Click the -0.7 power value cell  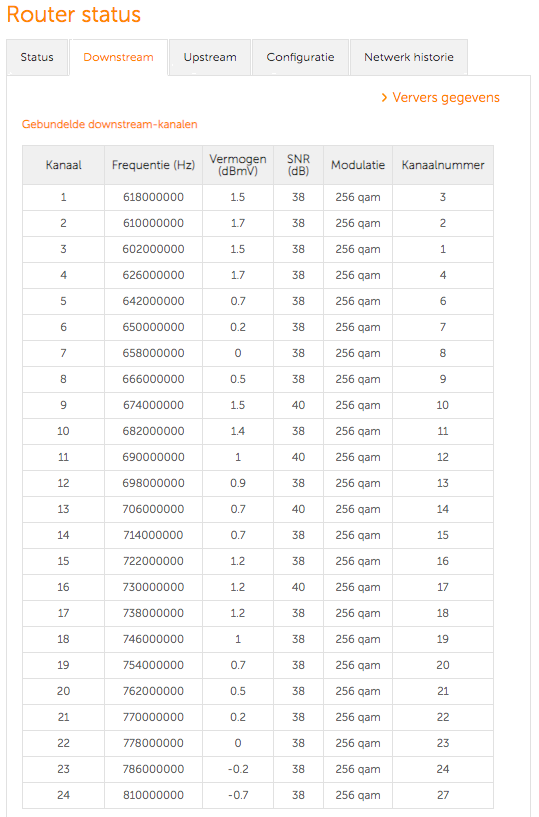click(238, 795)
